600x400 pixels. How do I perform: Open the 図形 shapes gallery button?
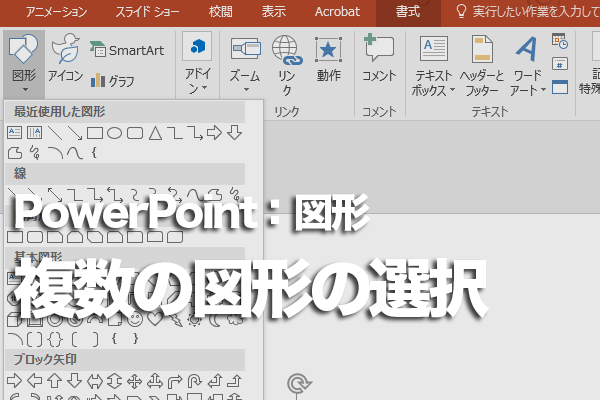coord(24,64)
